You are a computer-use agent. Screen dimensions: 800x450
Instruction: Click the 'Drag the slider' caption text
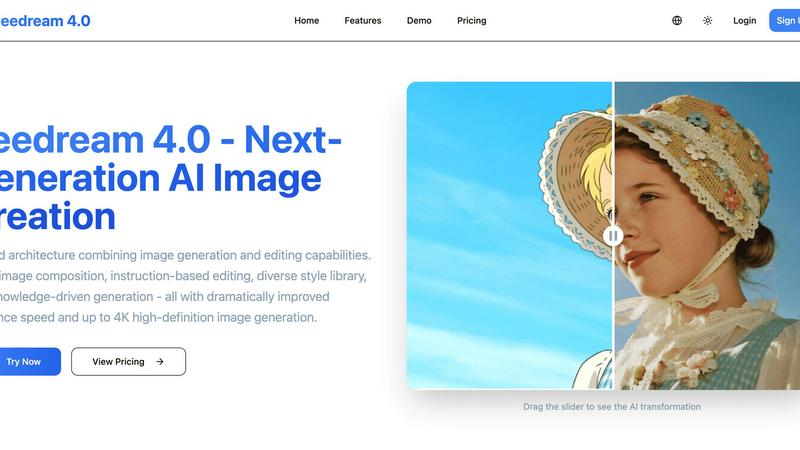pyautogui.click(x=612, y=407)
